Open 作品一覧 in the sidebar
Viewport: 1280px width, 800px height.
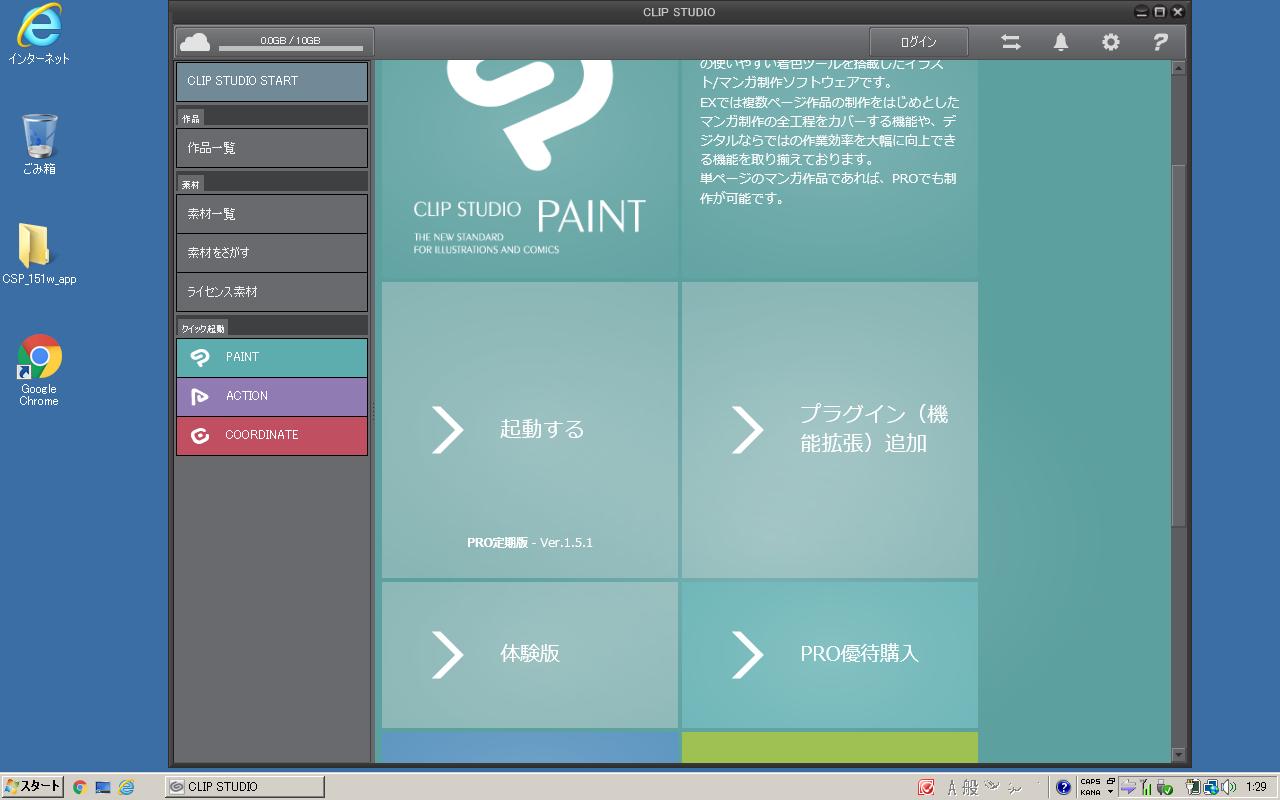click(272, 148)
